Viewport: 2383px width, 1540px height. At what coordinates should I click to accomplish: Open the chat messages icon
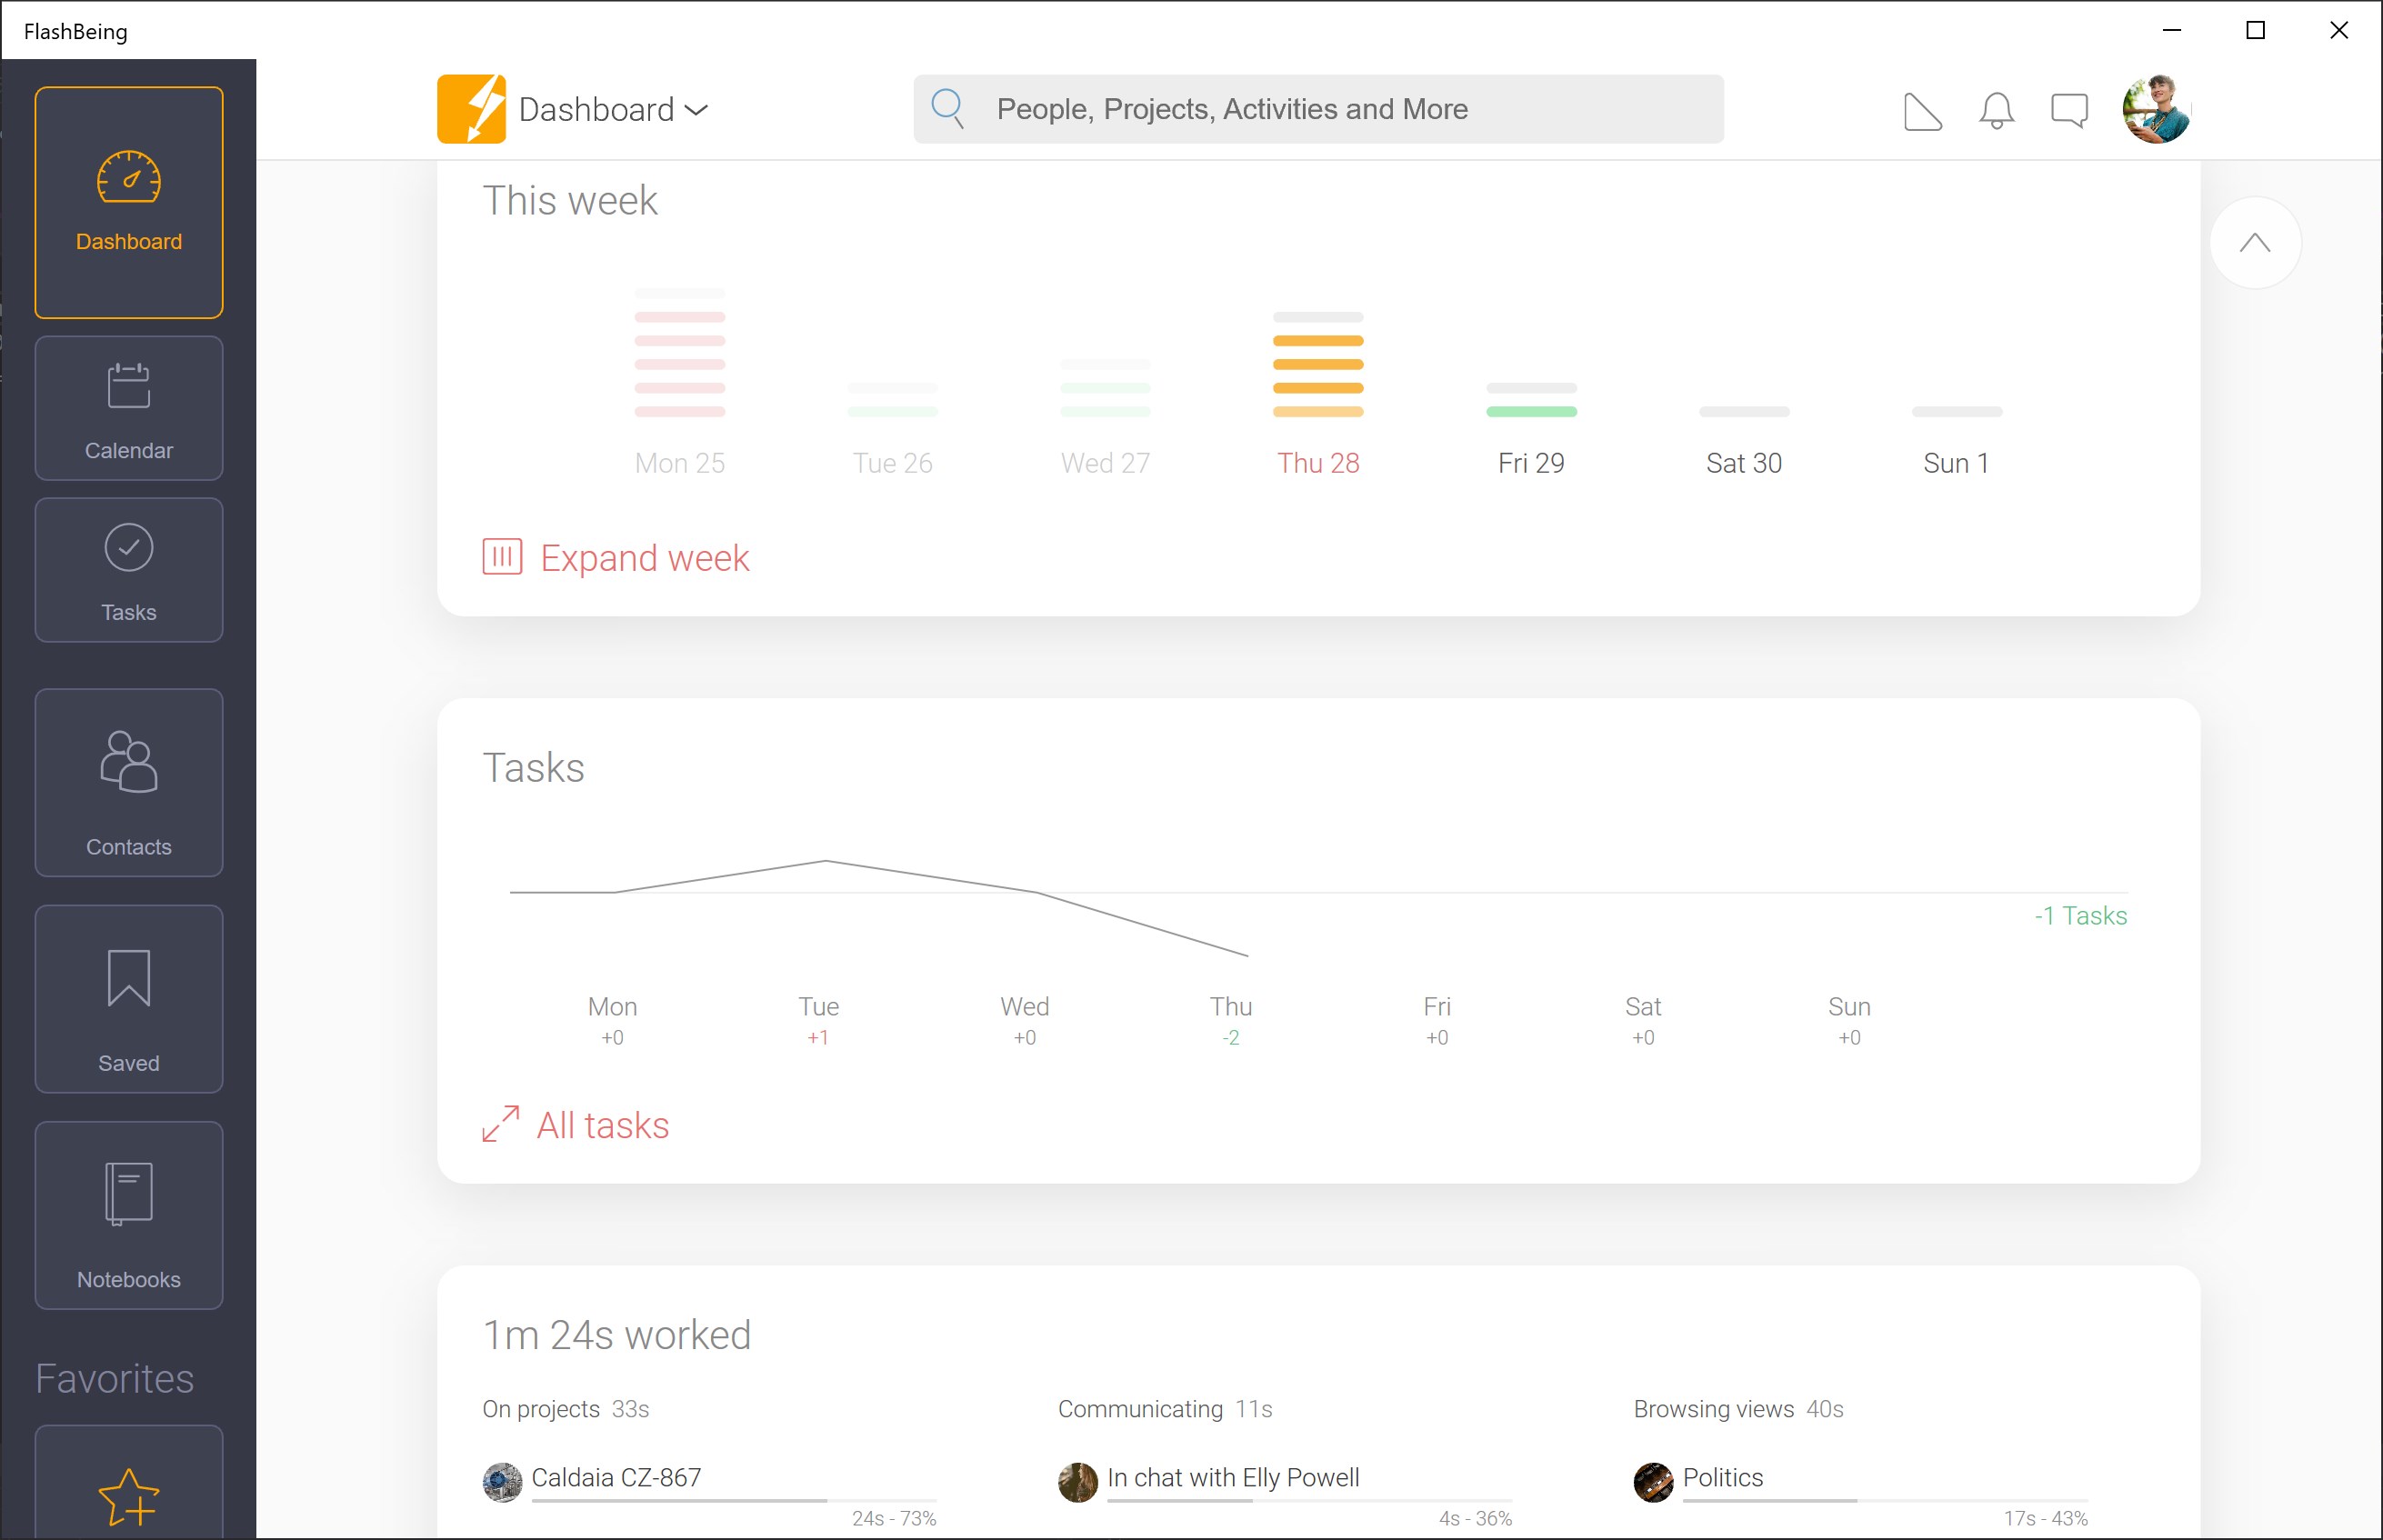pos(2069,110)
